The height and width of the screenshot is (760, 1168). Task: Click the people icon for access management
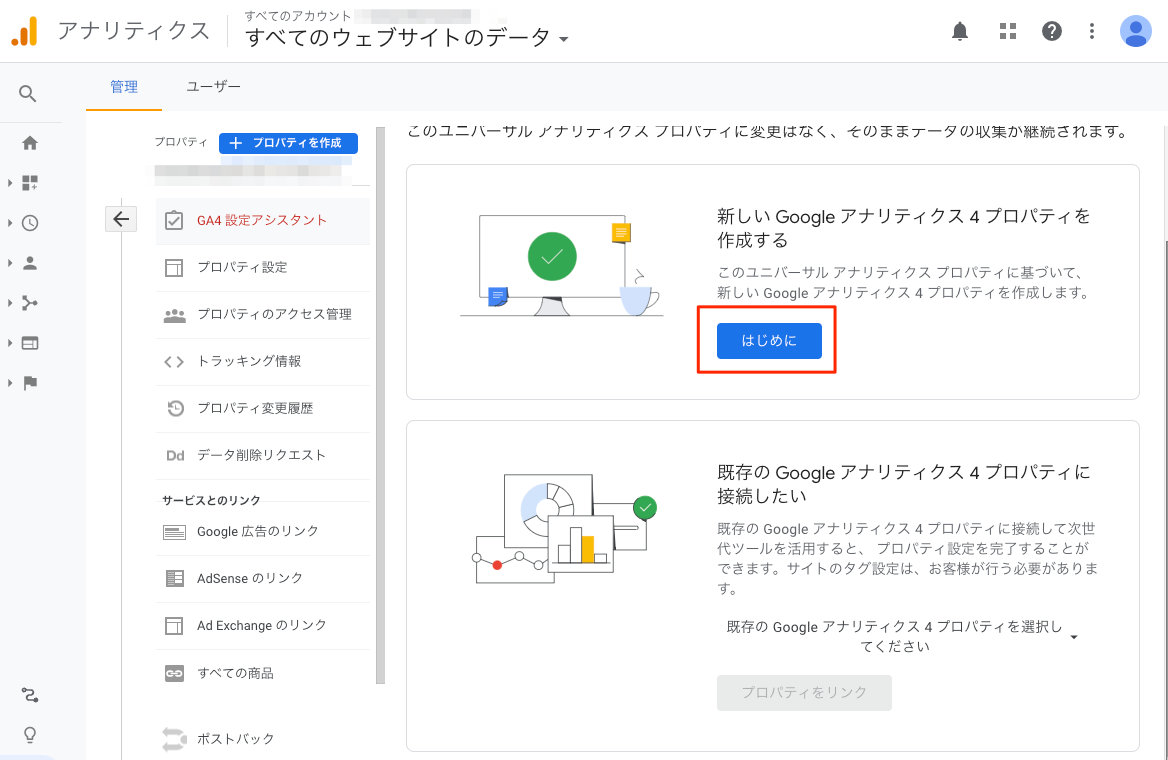pos(174,315)
